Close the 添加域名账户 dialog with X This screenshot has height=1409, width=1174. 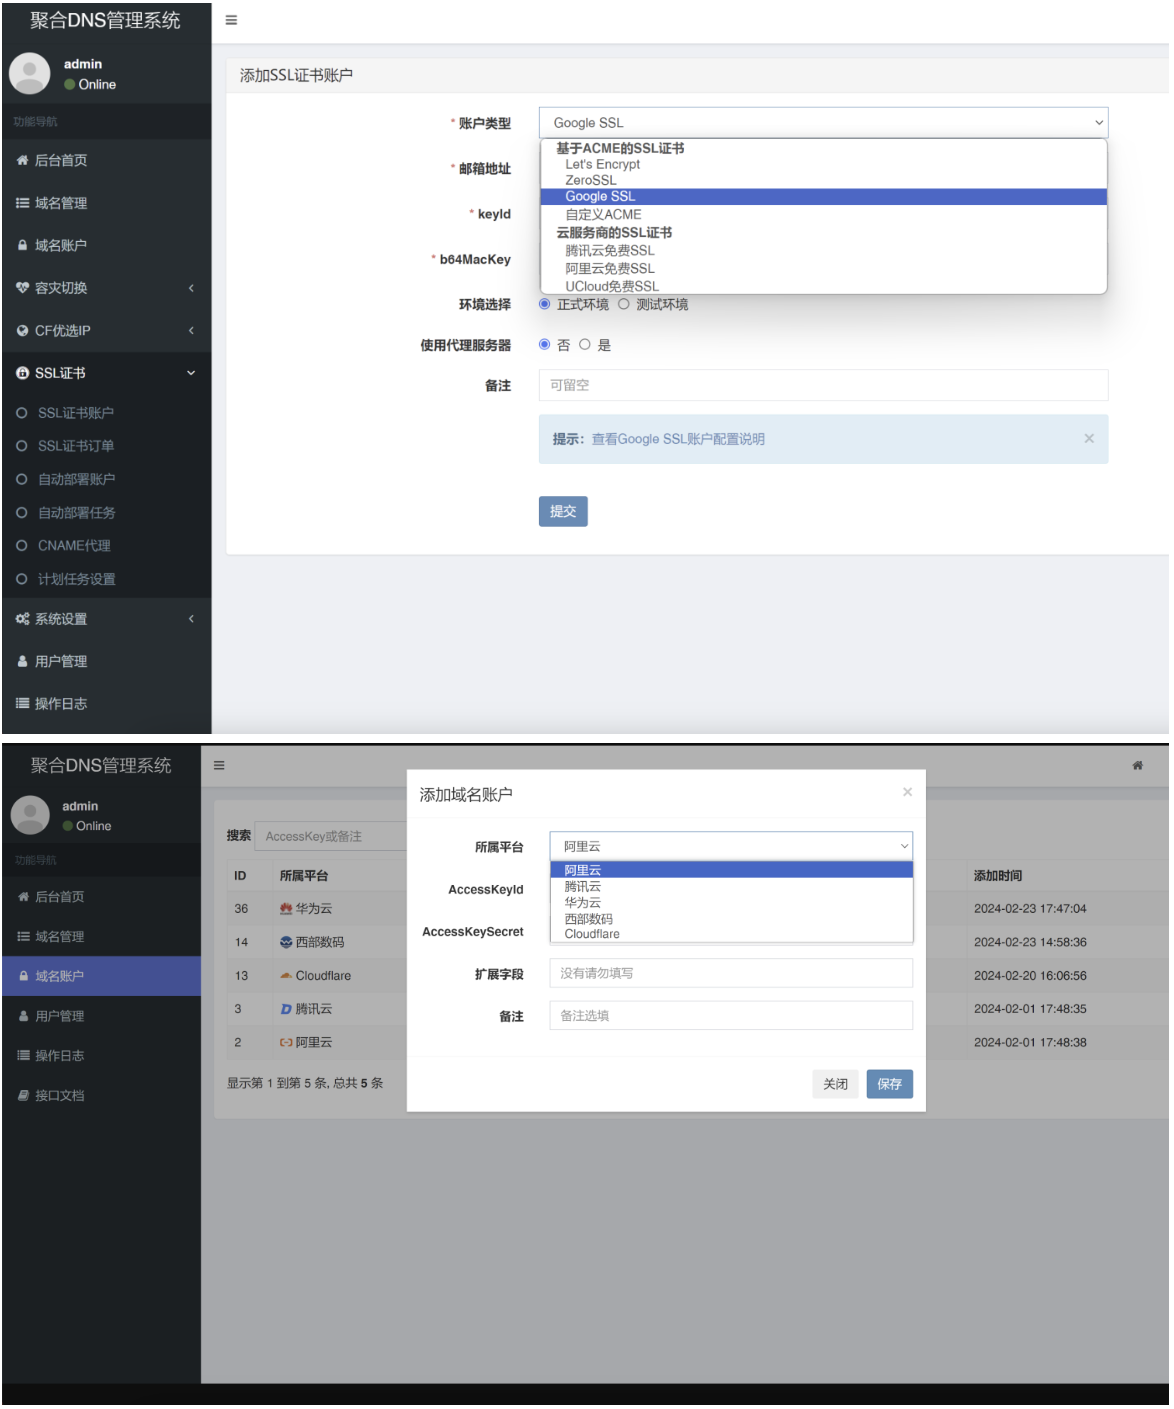[907, 793]
